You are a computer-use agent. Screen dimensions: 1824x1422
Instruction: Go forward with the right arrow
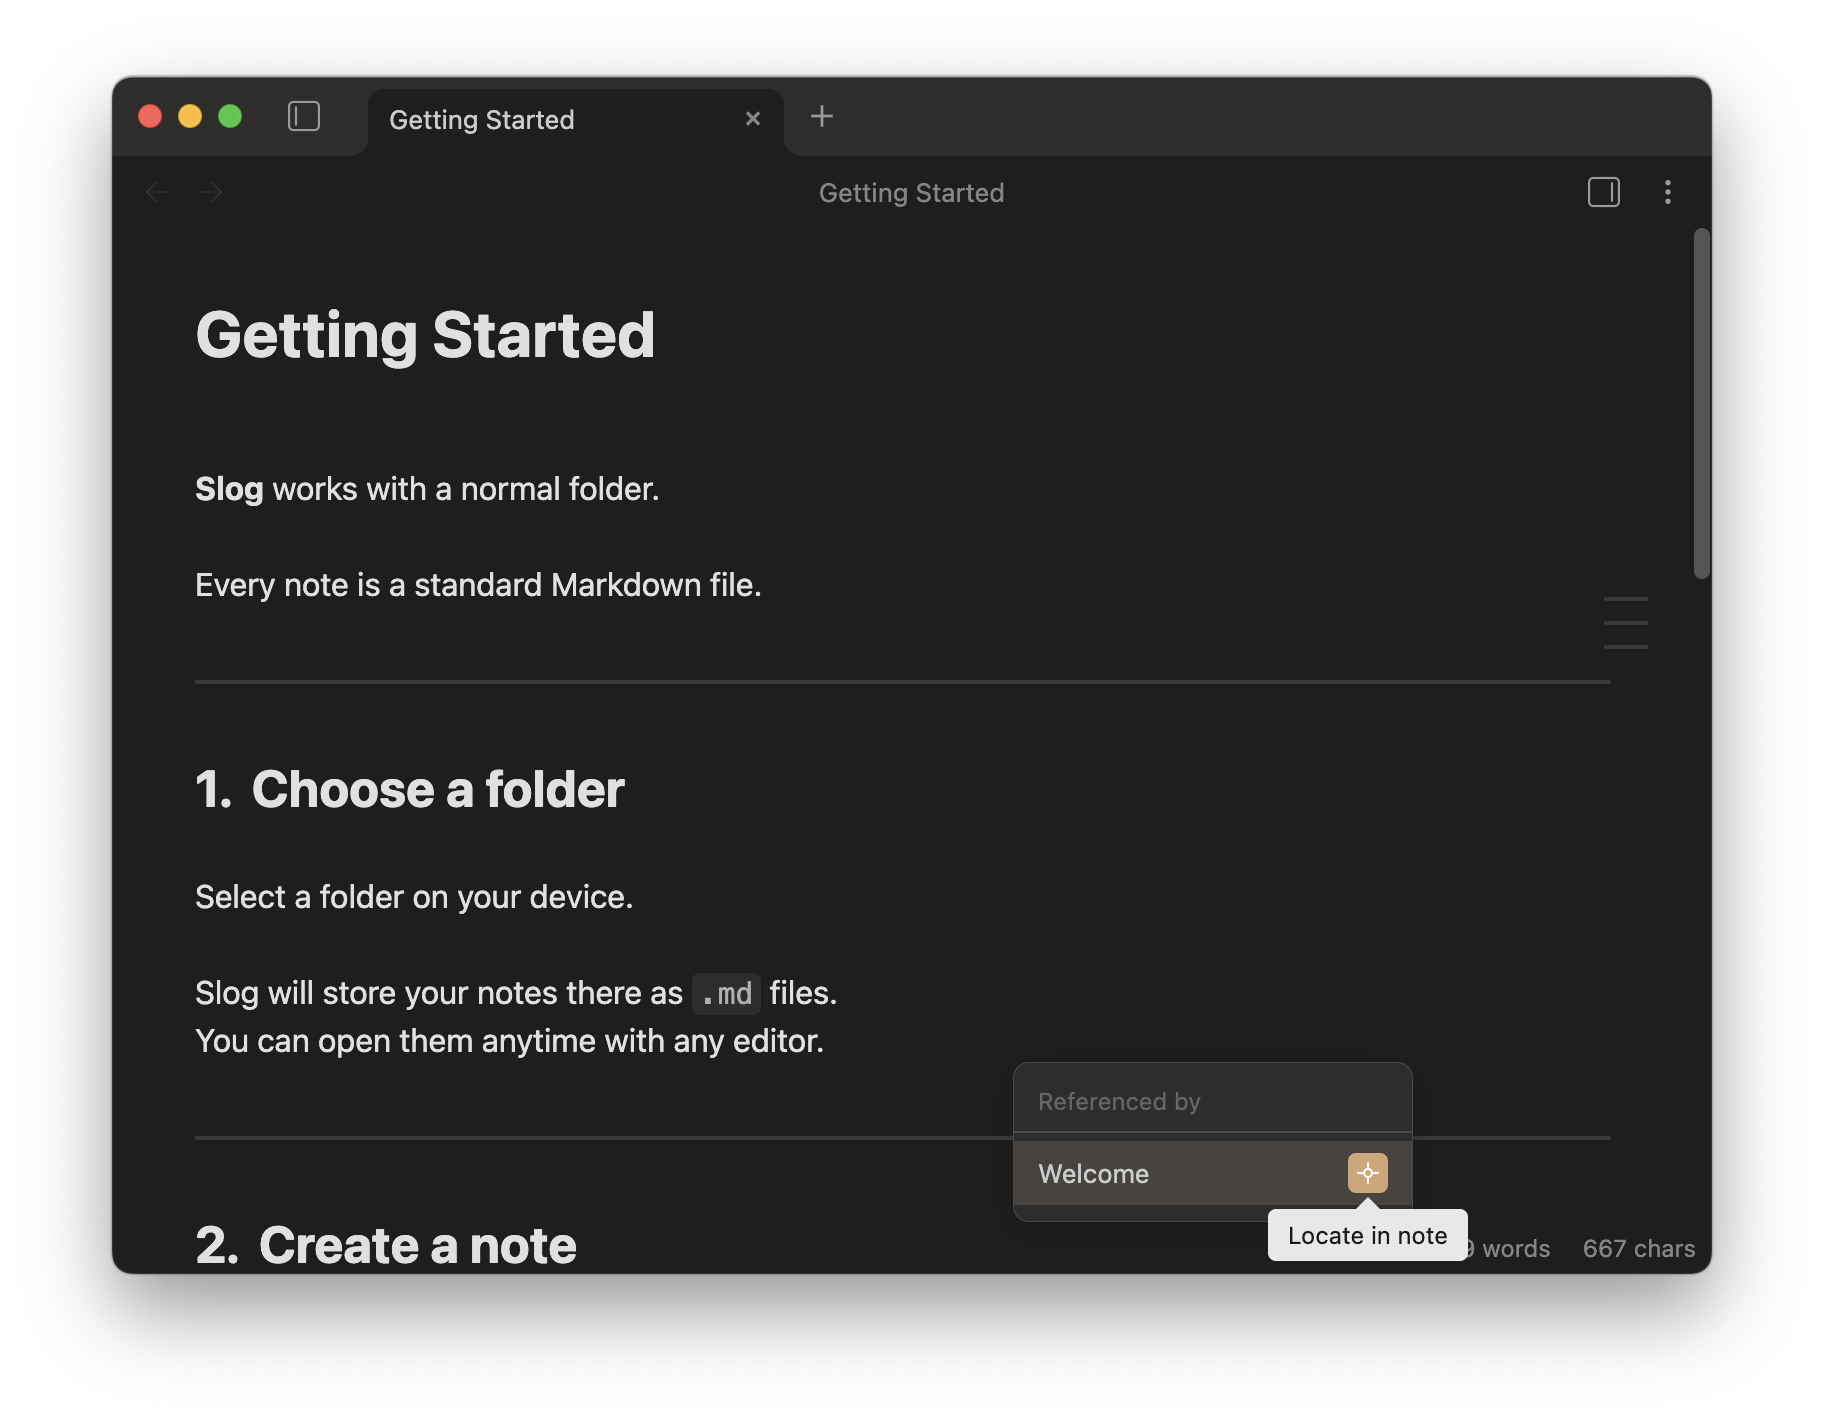(212, 192)
